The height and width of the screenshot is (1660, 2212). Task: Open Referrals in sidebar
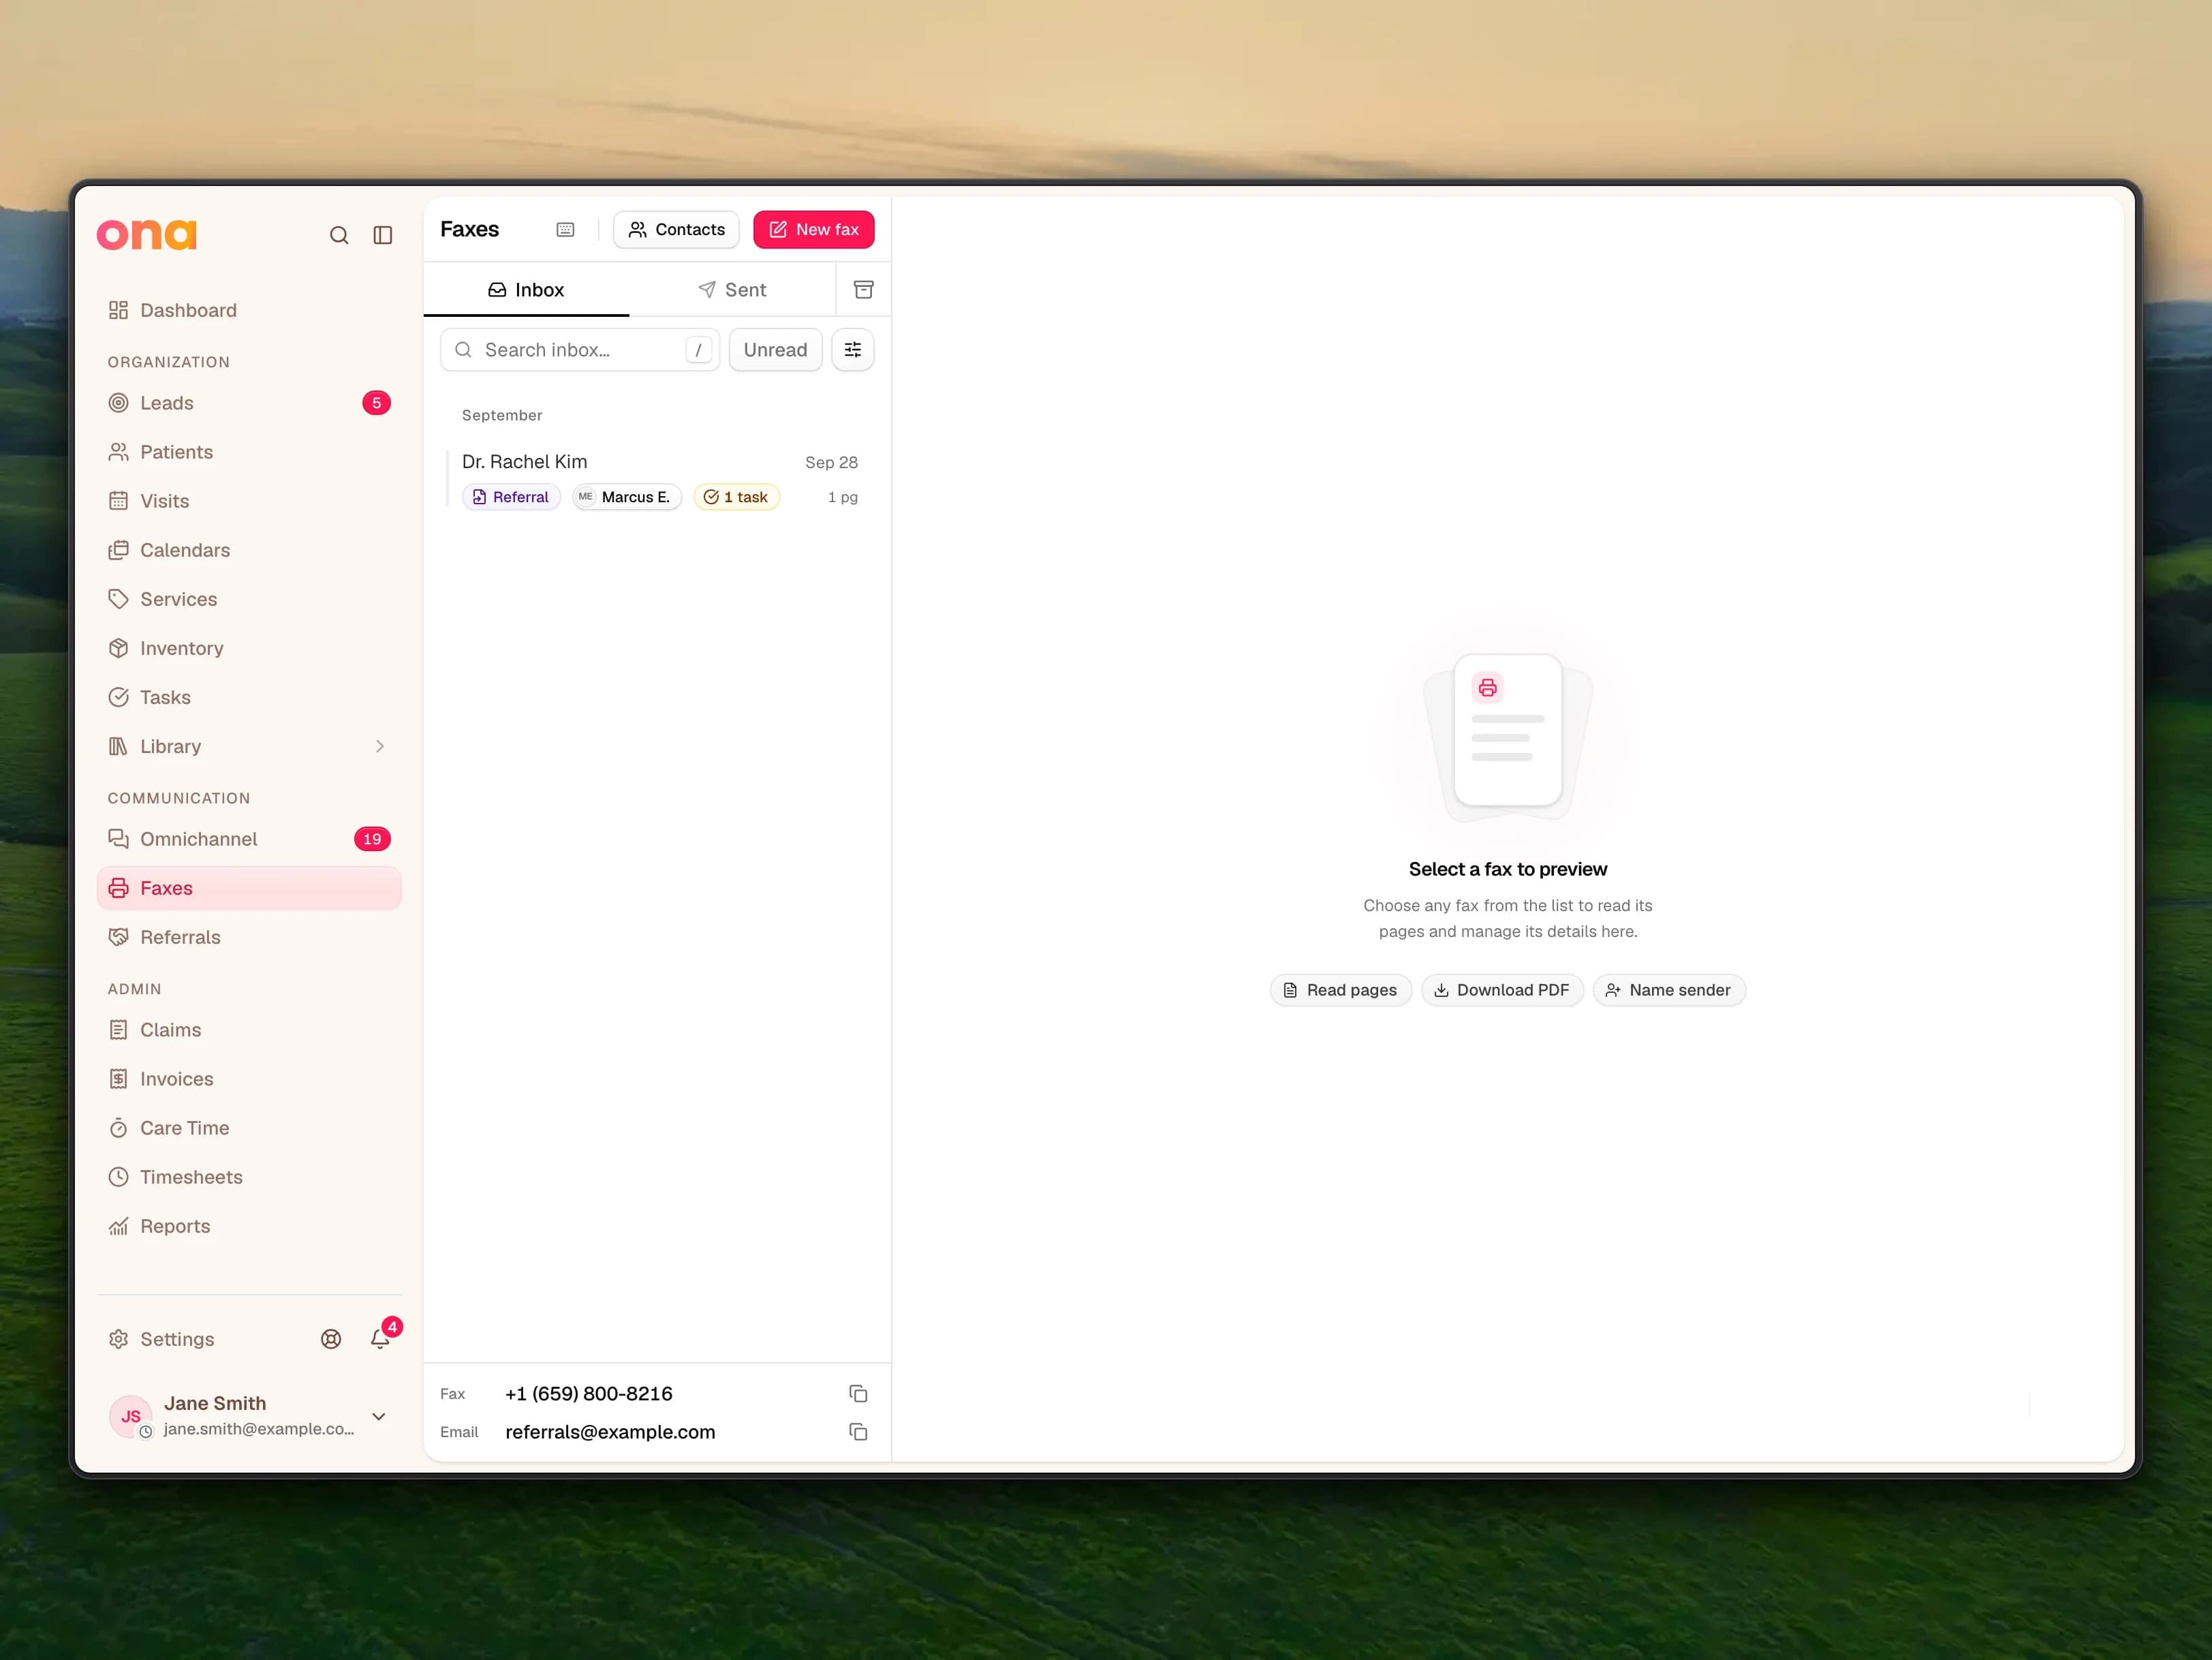[249, 937]
